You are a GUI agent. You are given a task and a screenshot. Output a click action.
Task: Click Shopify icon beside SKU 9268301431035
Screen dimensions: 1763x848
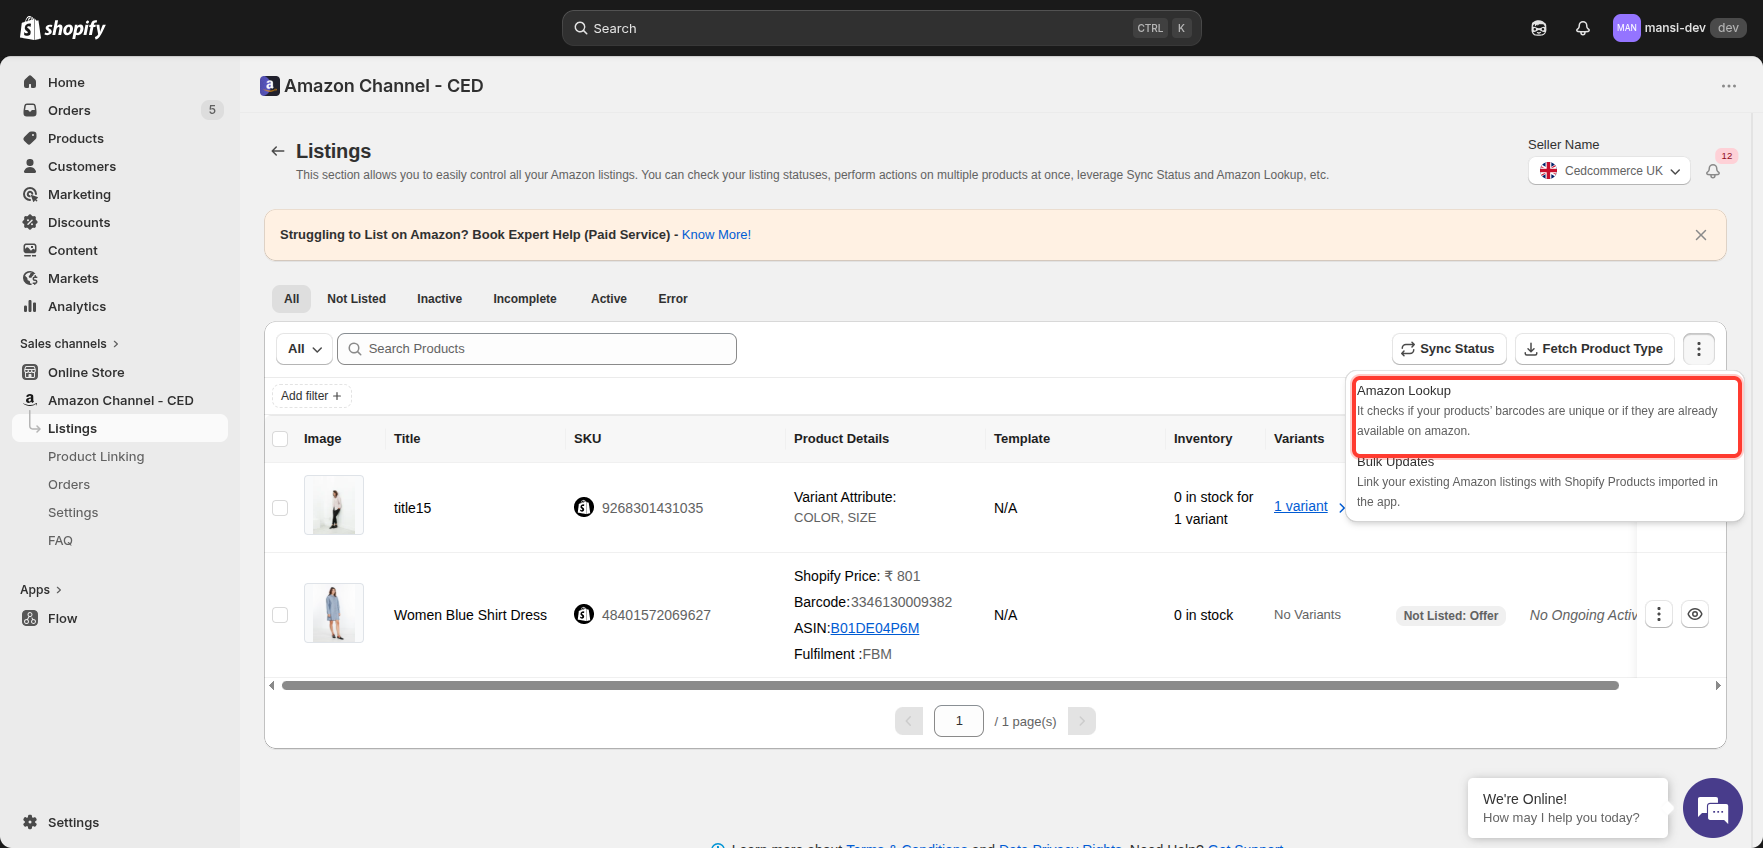(584, 507)
